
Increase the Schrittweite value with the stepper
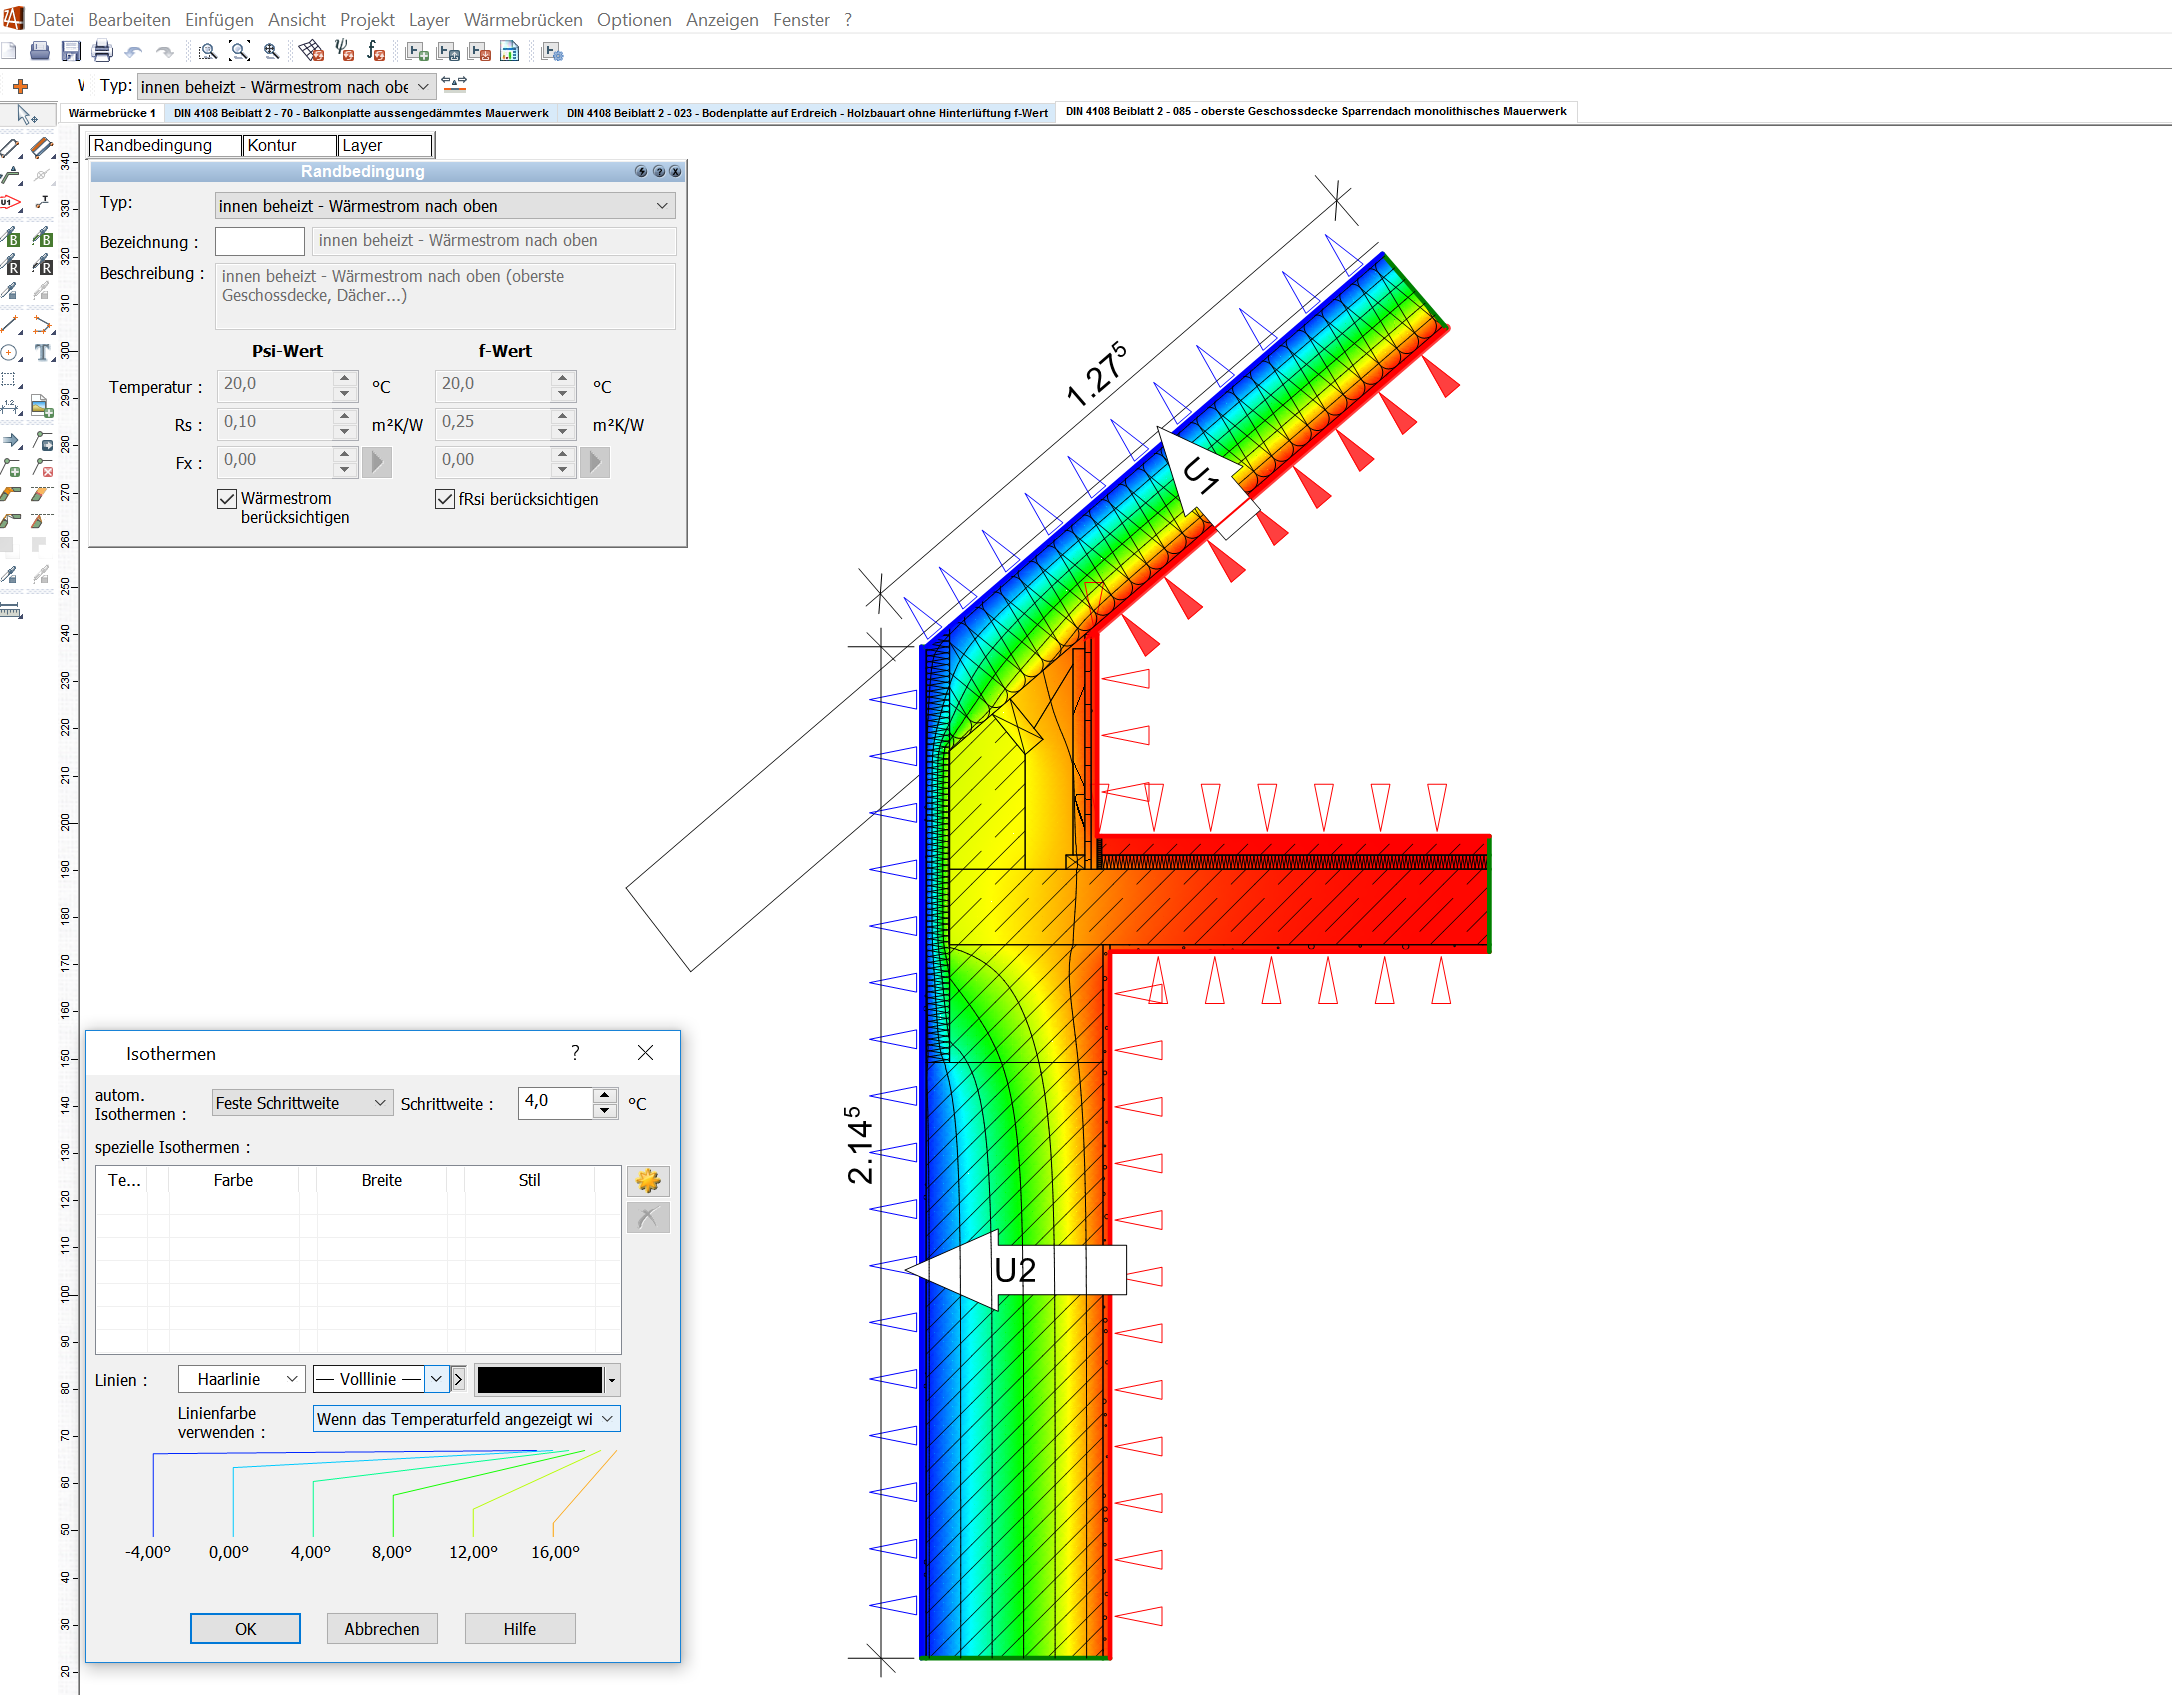pyautogui.click(x=604, y=1096)
